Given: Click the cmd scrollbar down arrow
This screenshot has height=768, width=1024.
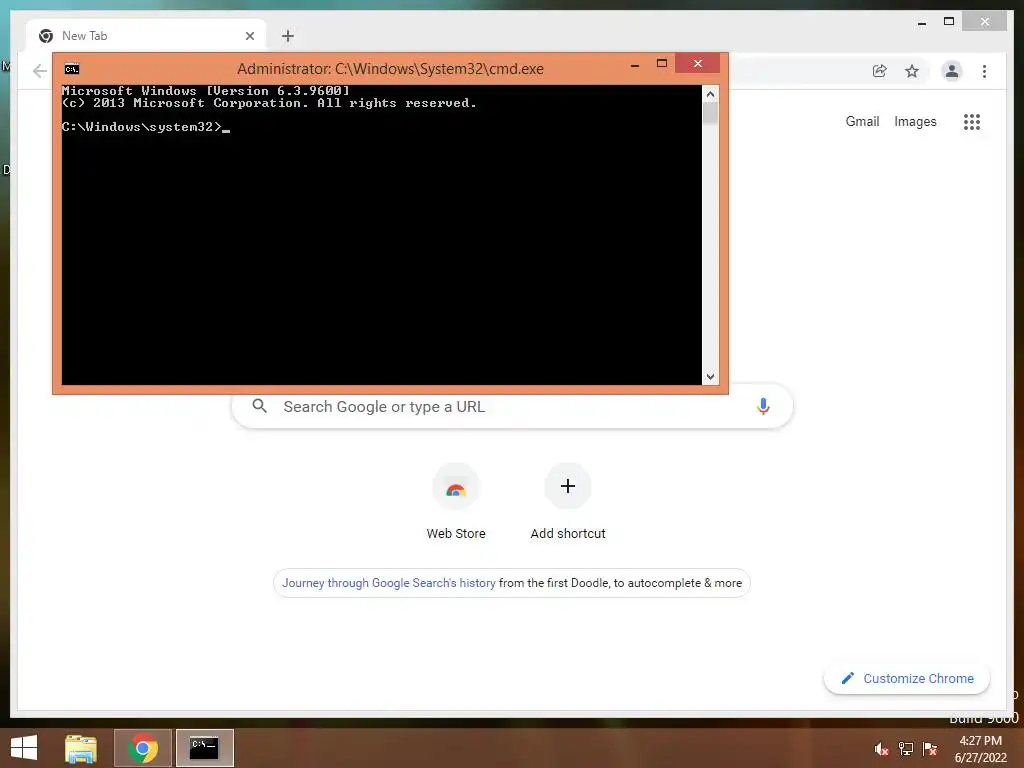Looking at the screenshot, I should coord(711,377).
